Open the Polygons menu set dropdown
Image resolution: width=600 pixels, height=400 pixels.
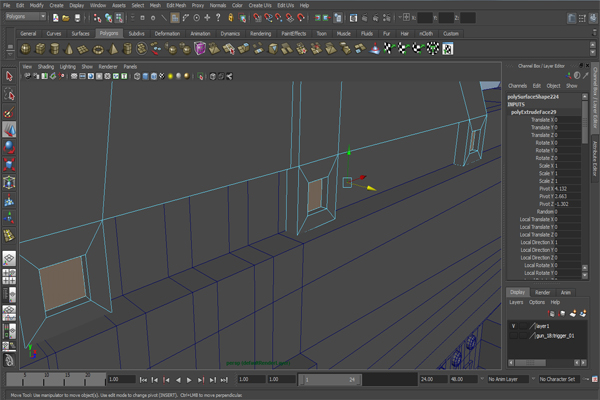coord(26,16)
